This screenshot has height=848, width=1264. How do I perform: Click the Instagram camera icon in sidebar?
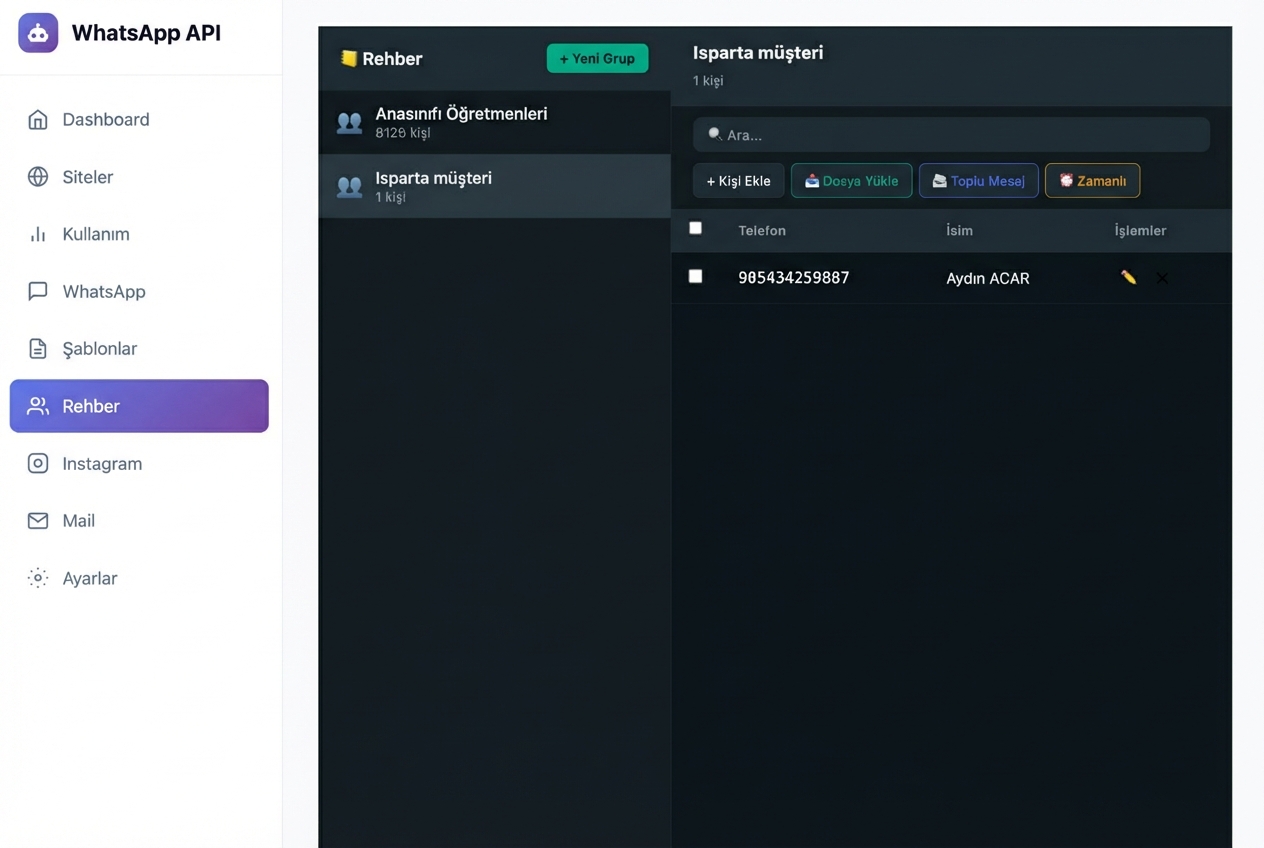[38, 463]
